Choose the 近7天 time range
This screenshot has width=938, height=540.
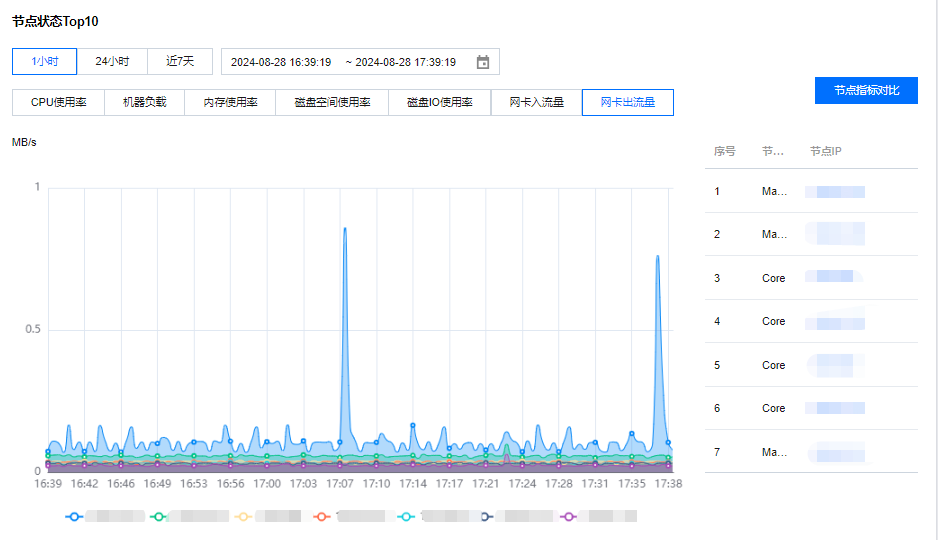[x=180, y=62]
